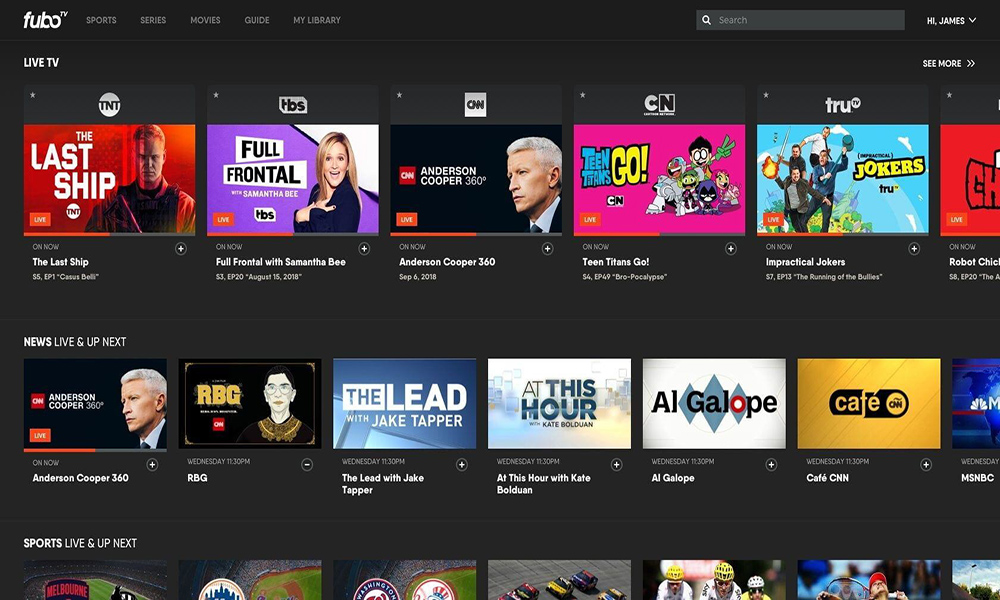Add Anderson Cooper 360 in News row
Image resolution: width=1000 pixels, height=600 pixels.
click(152, 465)
